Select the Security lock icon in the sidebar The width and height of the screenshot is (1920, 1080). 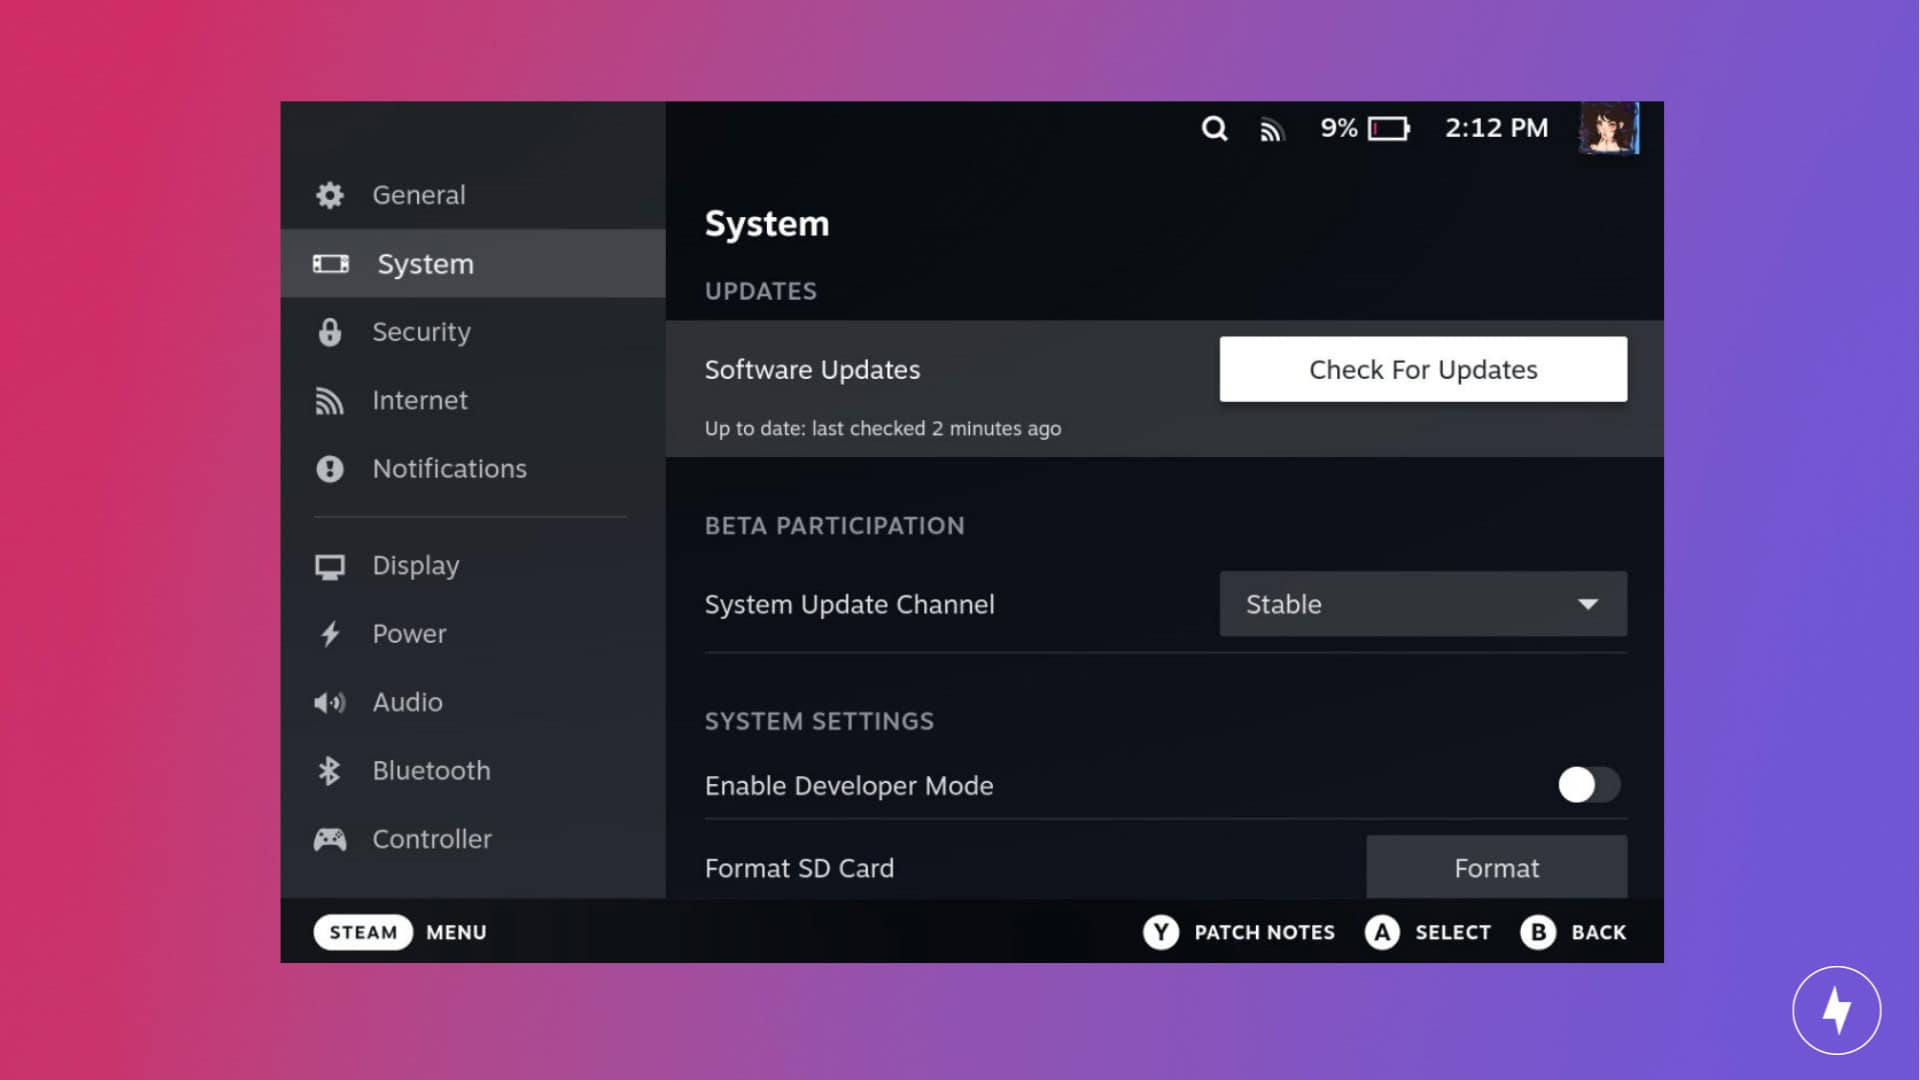click(x=330, y=332)
